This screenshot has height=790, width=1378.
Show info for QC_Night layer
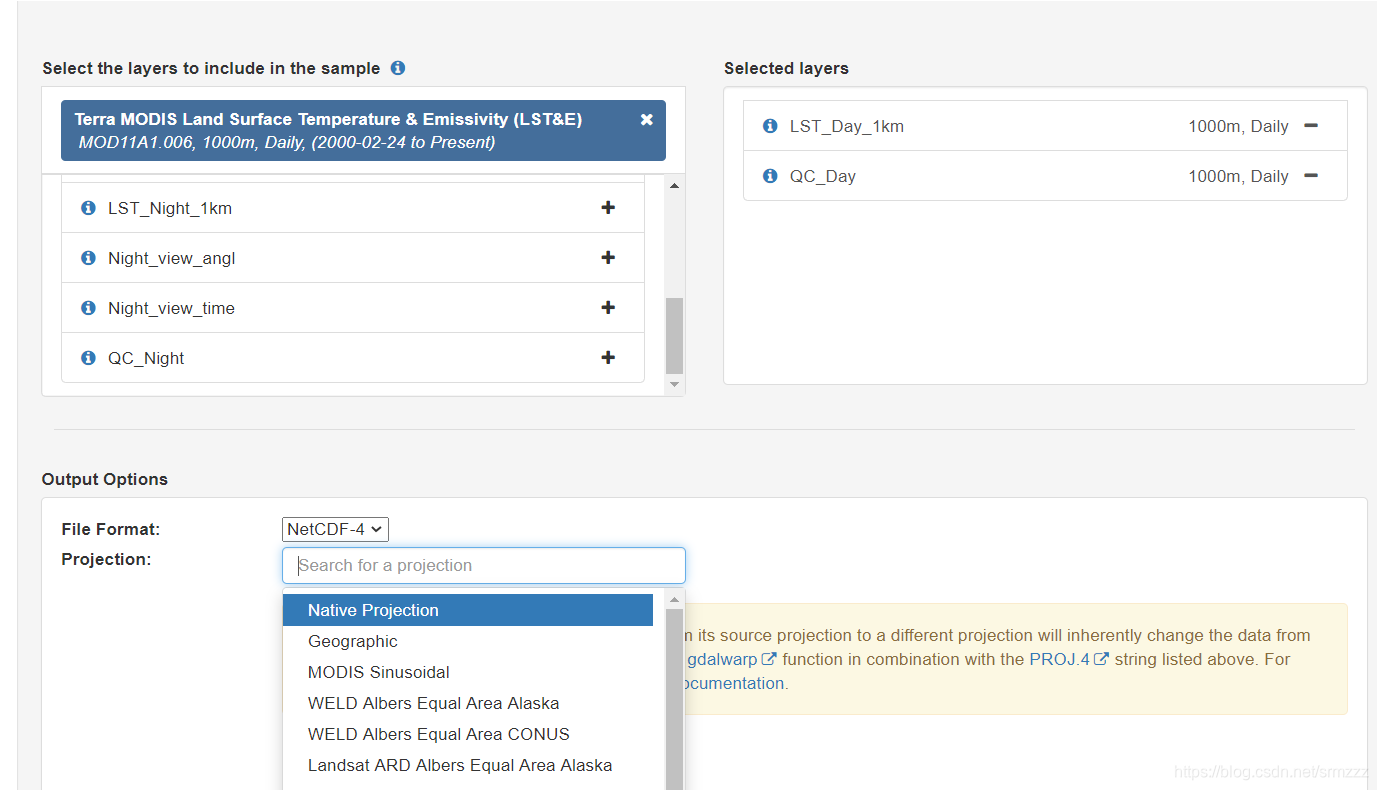(x=88, y=358)
